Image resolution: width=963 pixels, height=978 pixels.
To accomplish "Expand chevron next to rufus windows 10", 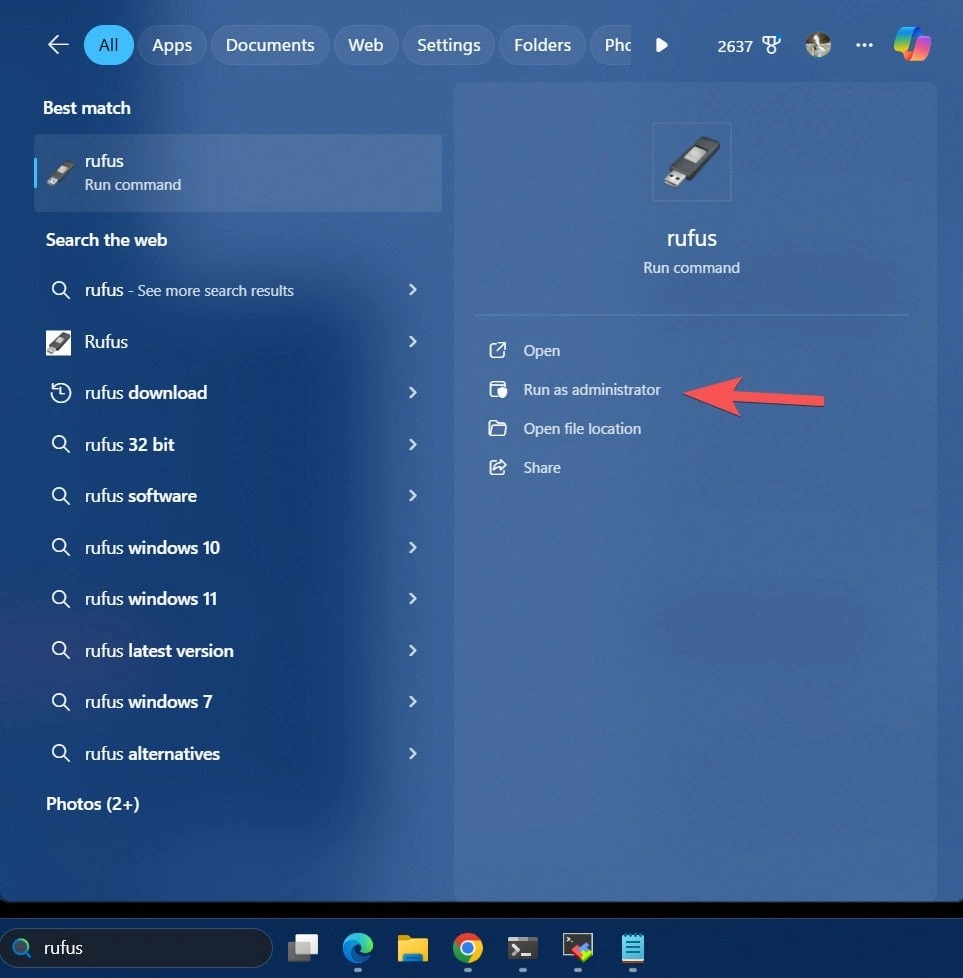I will click(x=412, y=547).
